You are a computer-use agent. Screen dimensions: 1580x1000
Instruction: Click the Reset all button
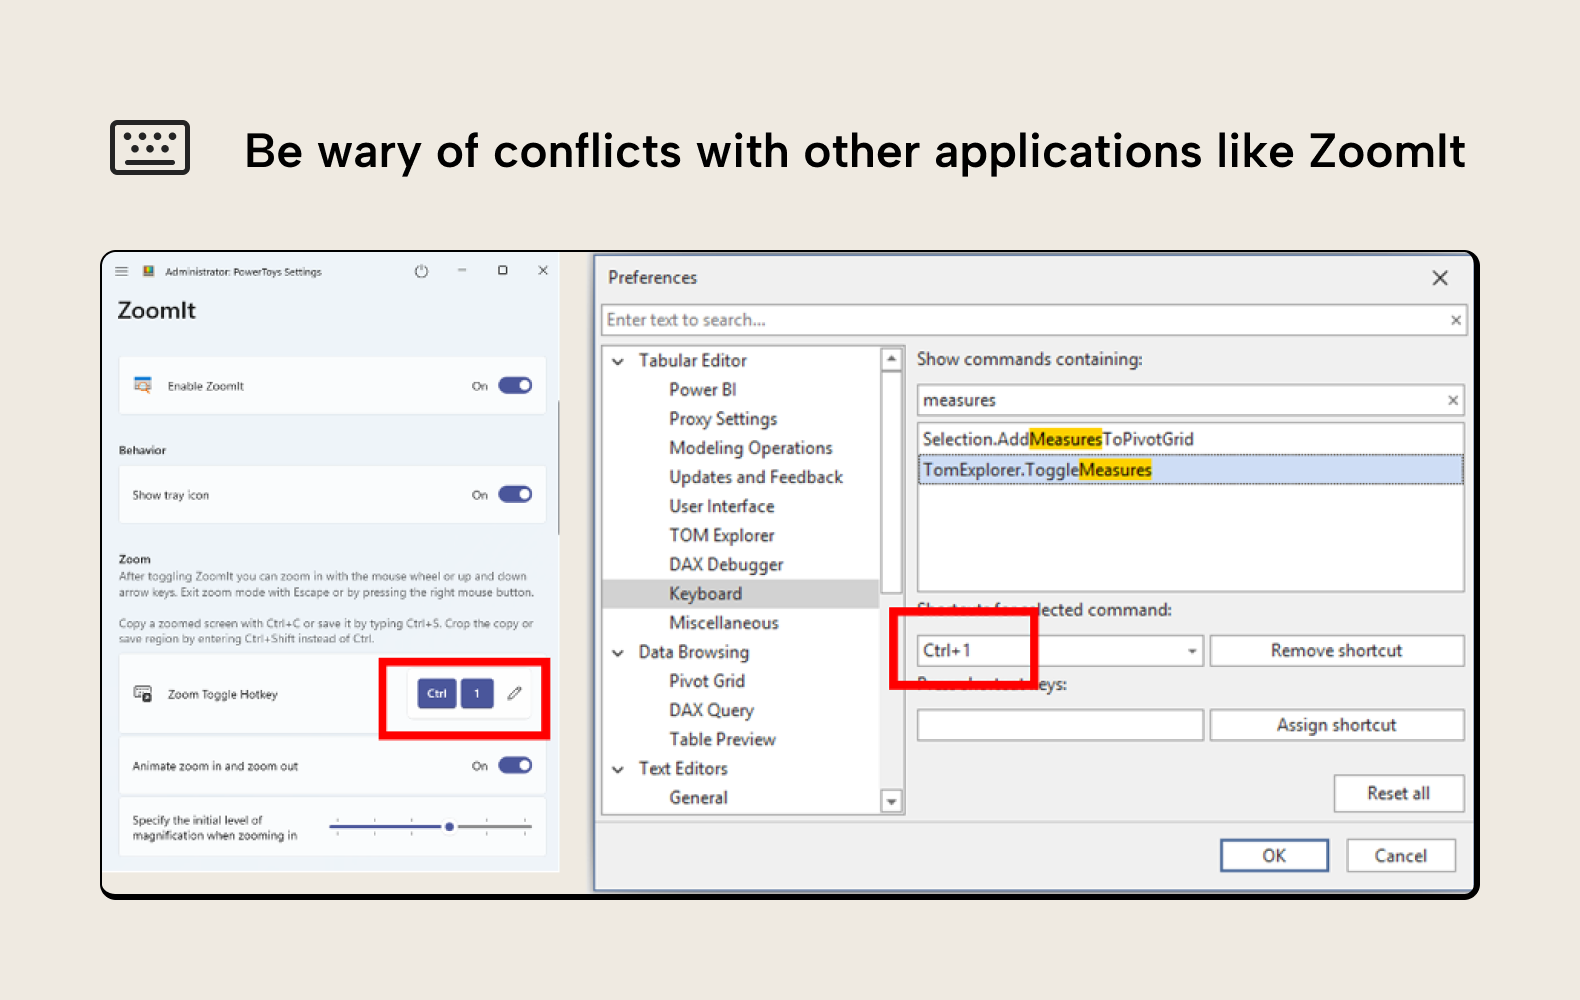coord(1399,794)
